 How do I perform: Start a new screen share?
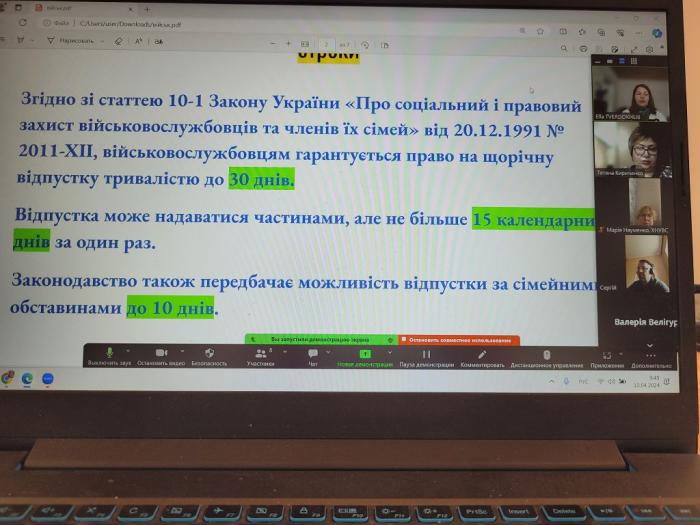[365, 354]
